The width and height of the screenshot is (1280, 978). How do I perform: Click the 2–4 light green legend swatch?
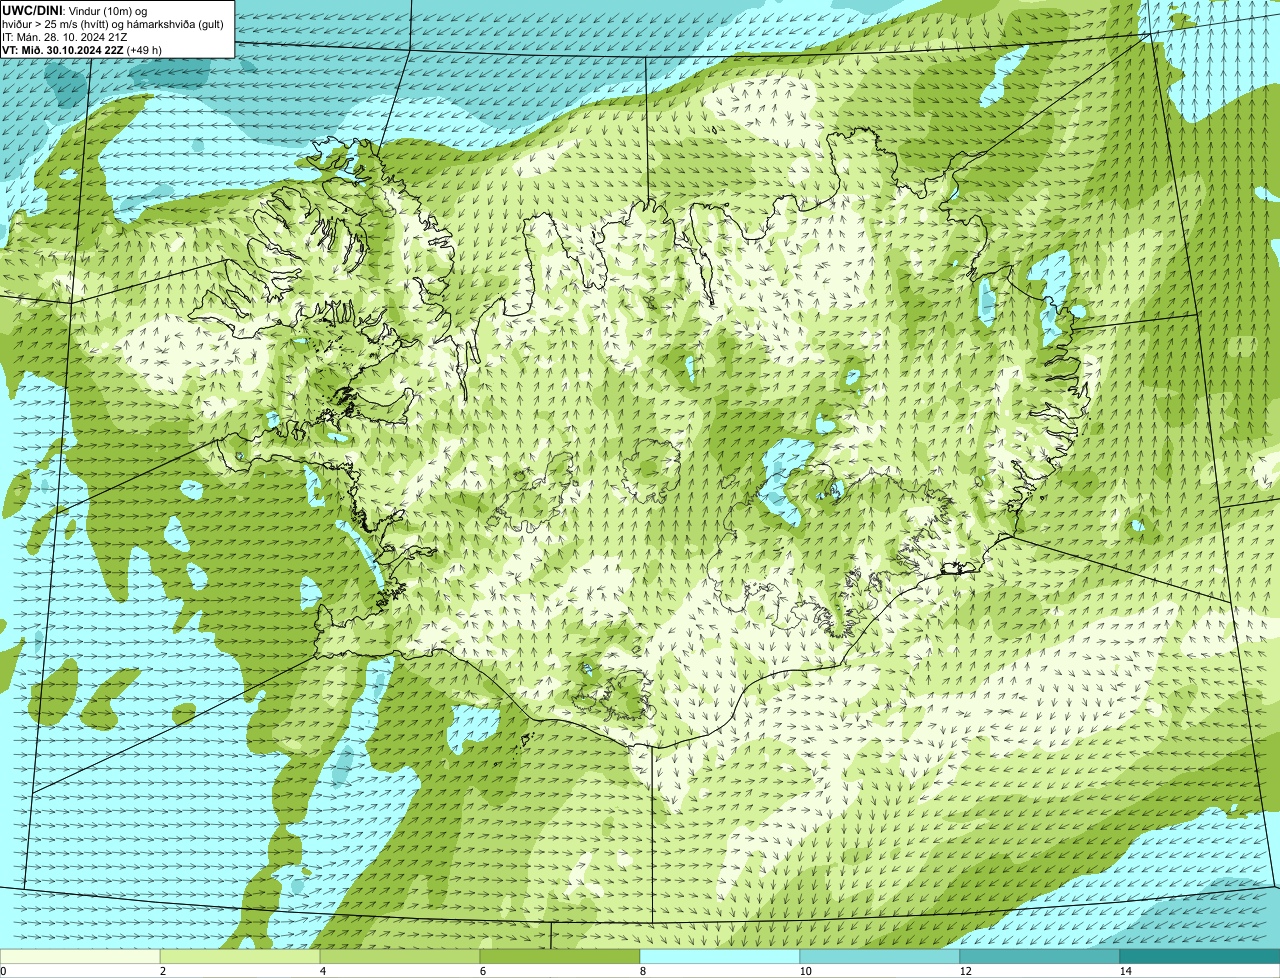point(240,957)
